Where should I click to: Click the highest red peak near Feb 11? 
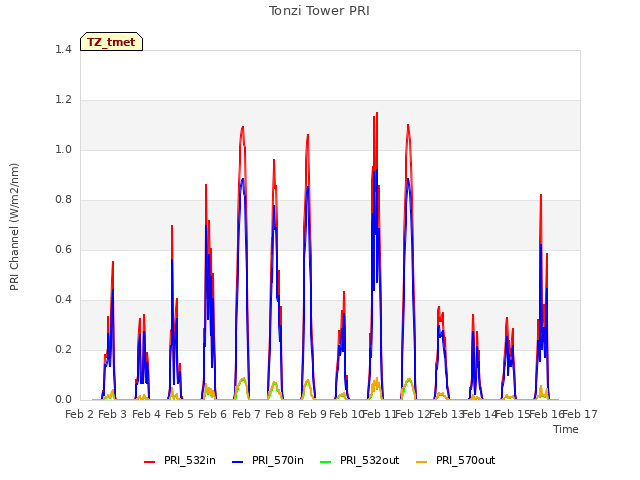coord(377,113)
